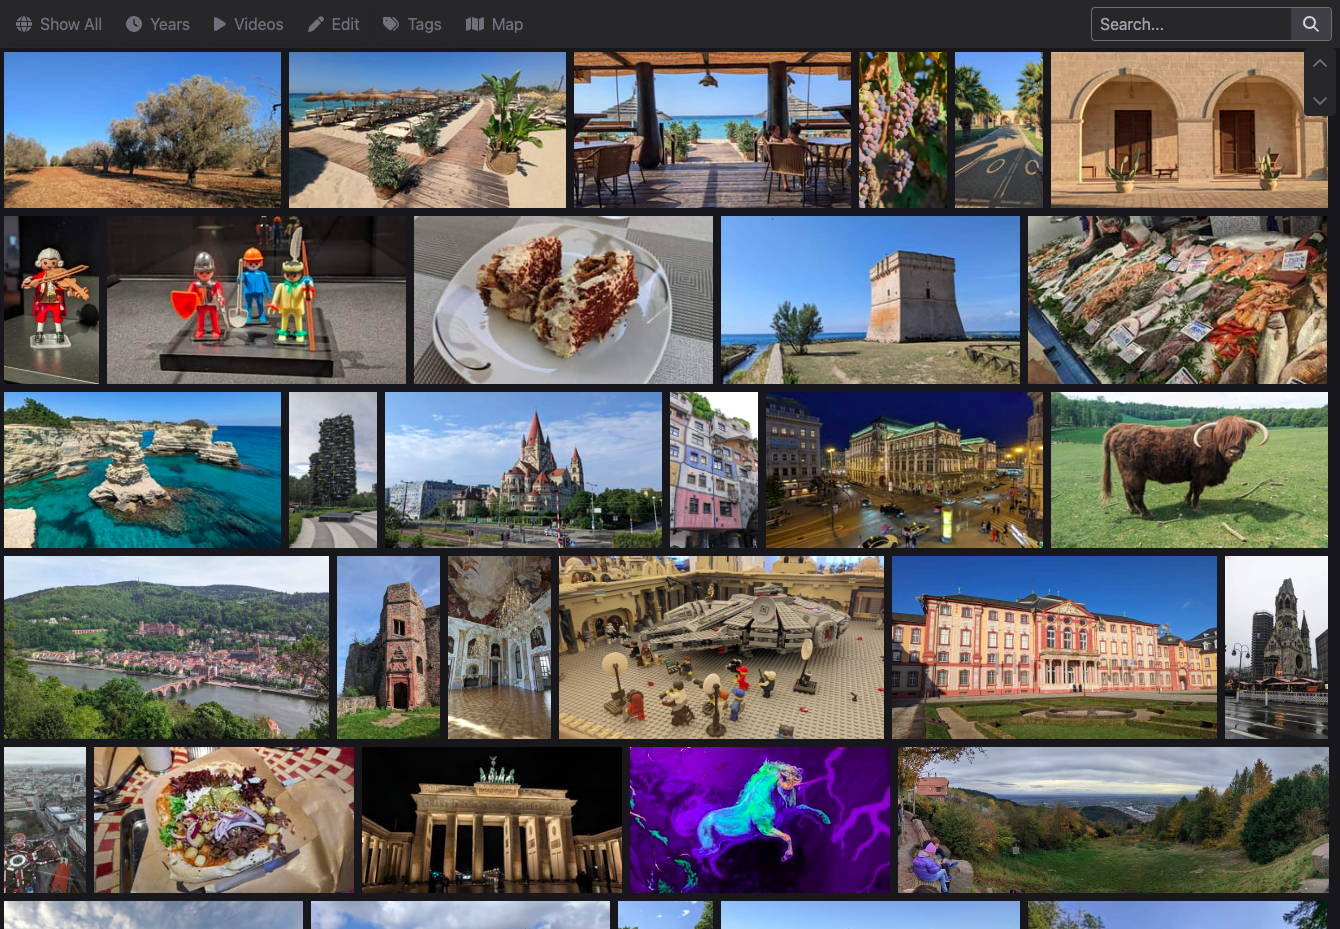Open the coastal stone tower photo
The image size is (1340, 929).
870,300
